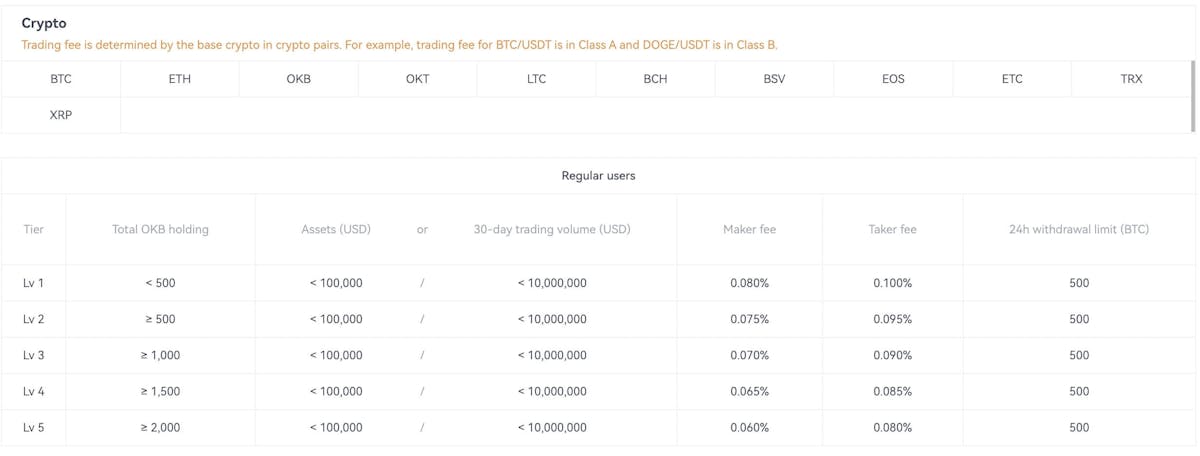
Task: Select the ETC crypto cell
Action: pos(1012,79)
